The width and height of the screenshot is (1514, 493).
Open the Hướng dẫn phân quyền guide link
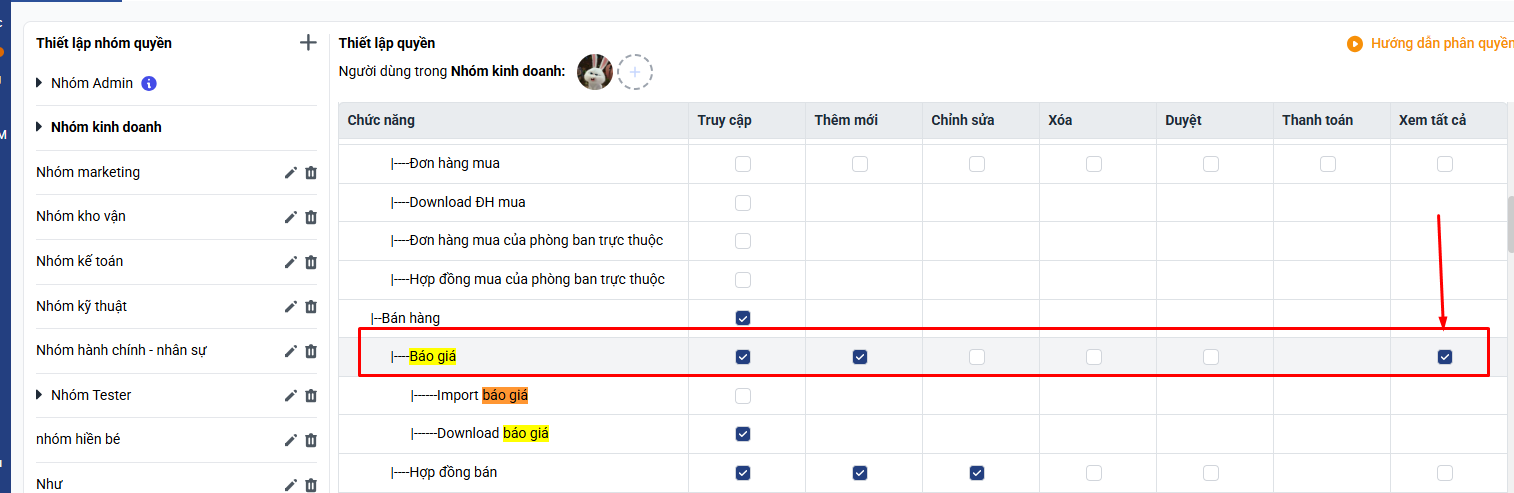tap(1440, 44)
